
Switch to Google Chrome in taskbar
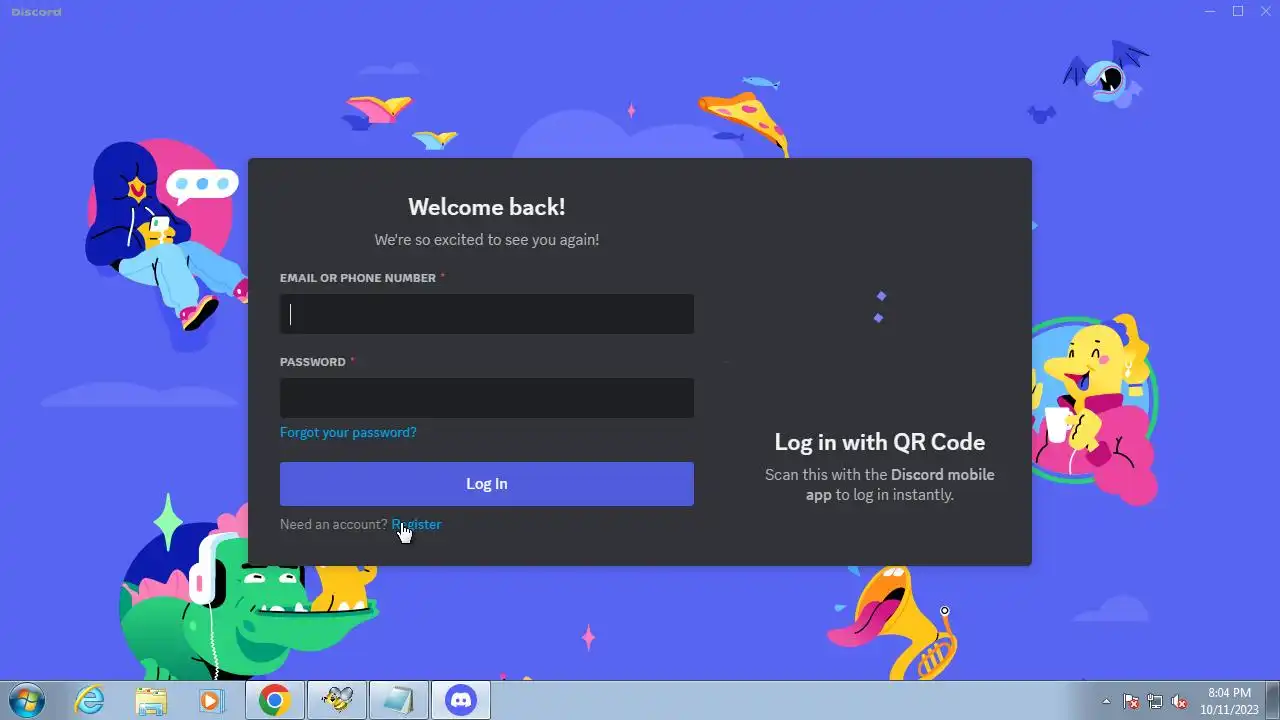pos(275,700)
